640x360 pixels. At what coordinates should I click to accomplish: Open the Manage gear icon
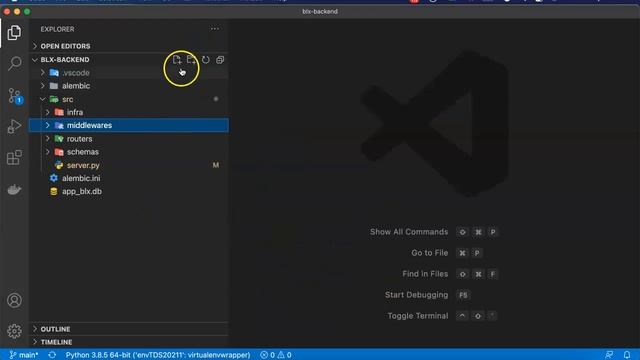pyautogui.click(x=14, y=331)
